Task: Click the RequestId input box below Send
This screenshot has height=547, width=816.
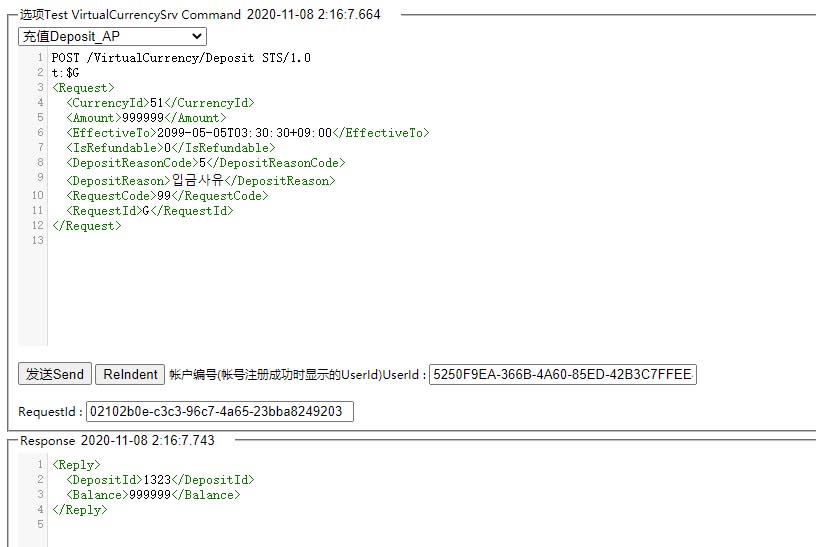Action: pos(219,412)
